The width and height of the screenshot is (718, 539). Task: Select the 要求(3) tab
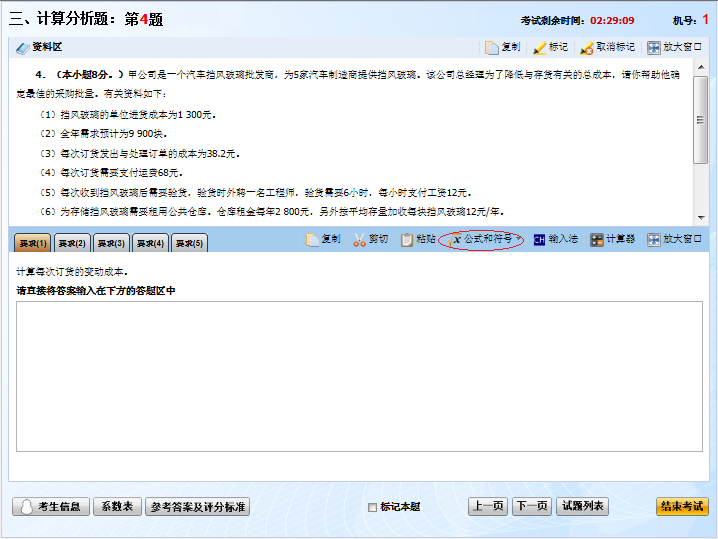tap(110, 243)
